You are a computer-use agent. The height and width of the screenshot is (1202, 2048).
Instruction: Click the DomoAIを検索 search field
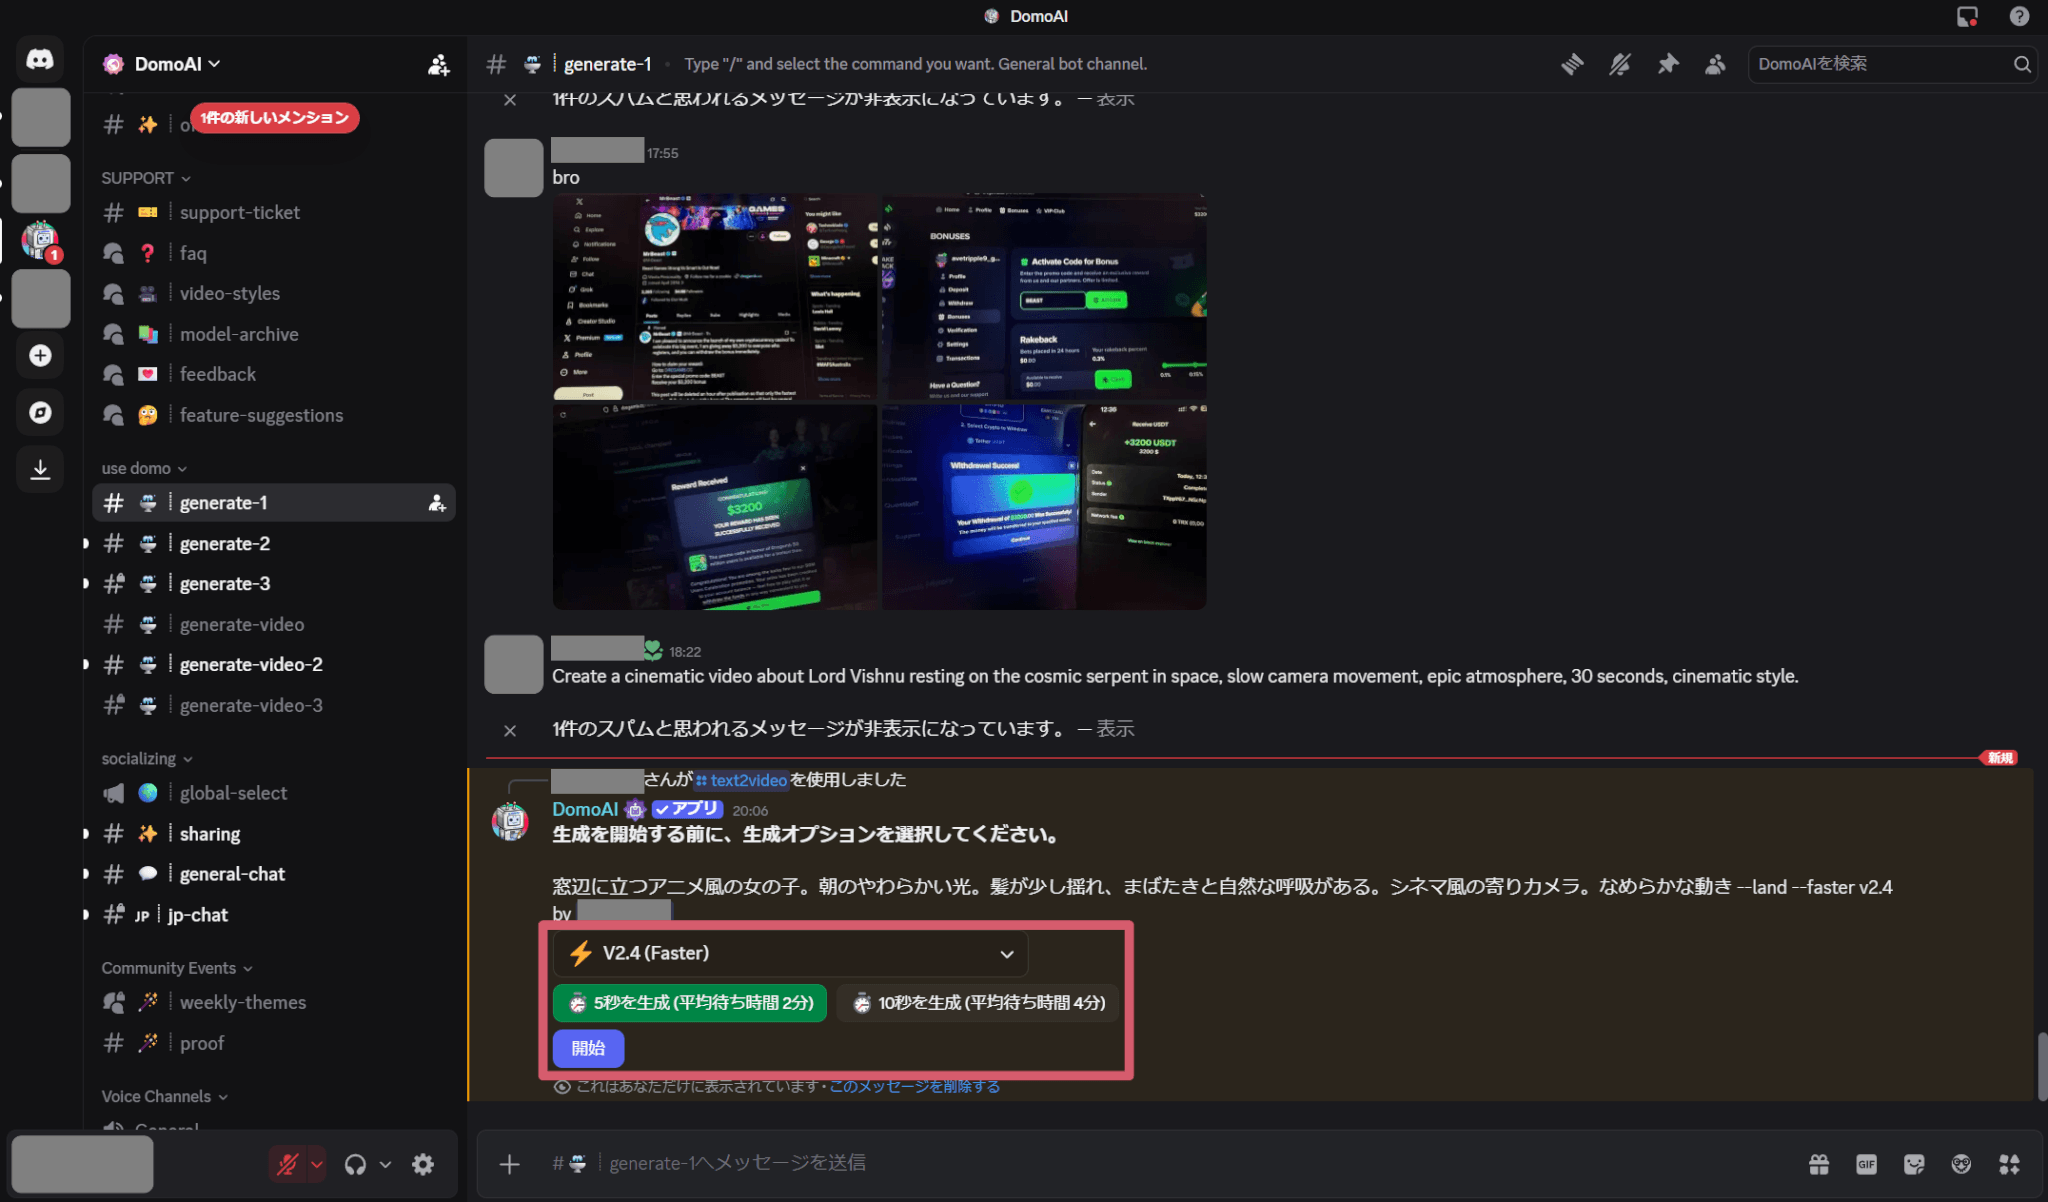click(x=1880, y=64)
